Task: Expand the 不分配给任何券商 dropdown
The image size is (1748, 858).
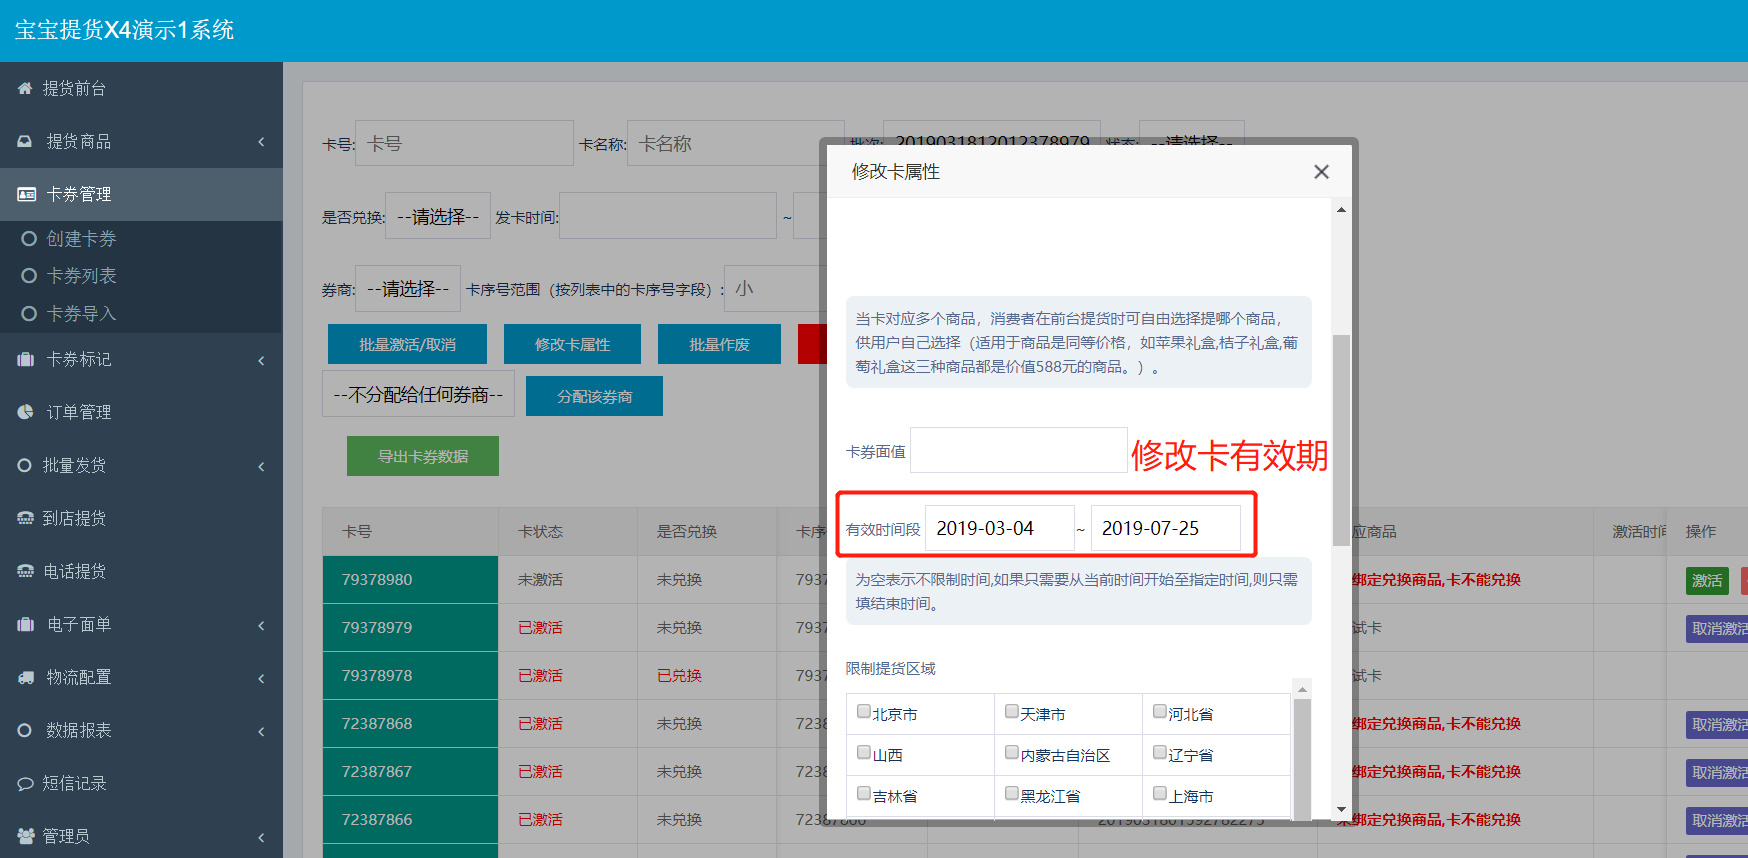Action: pyautogui.click(x=418, y=395)
